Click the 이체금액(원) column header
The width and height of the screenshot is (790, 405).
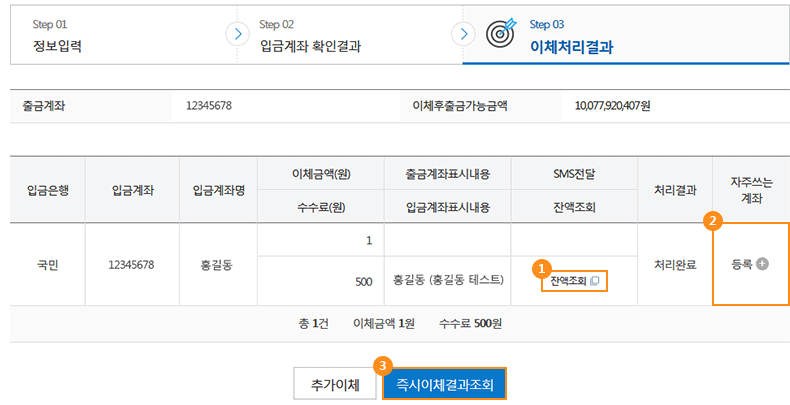click(x=321, y=174)
